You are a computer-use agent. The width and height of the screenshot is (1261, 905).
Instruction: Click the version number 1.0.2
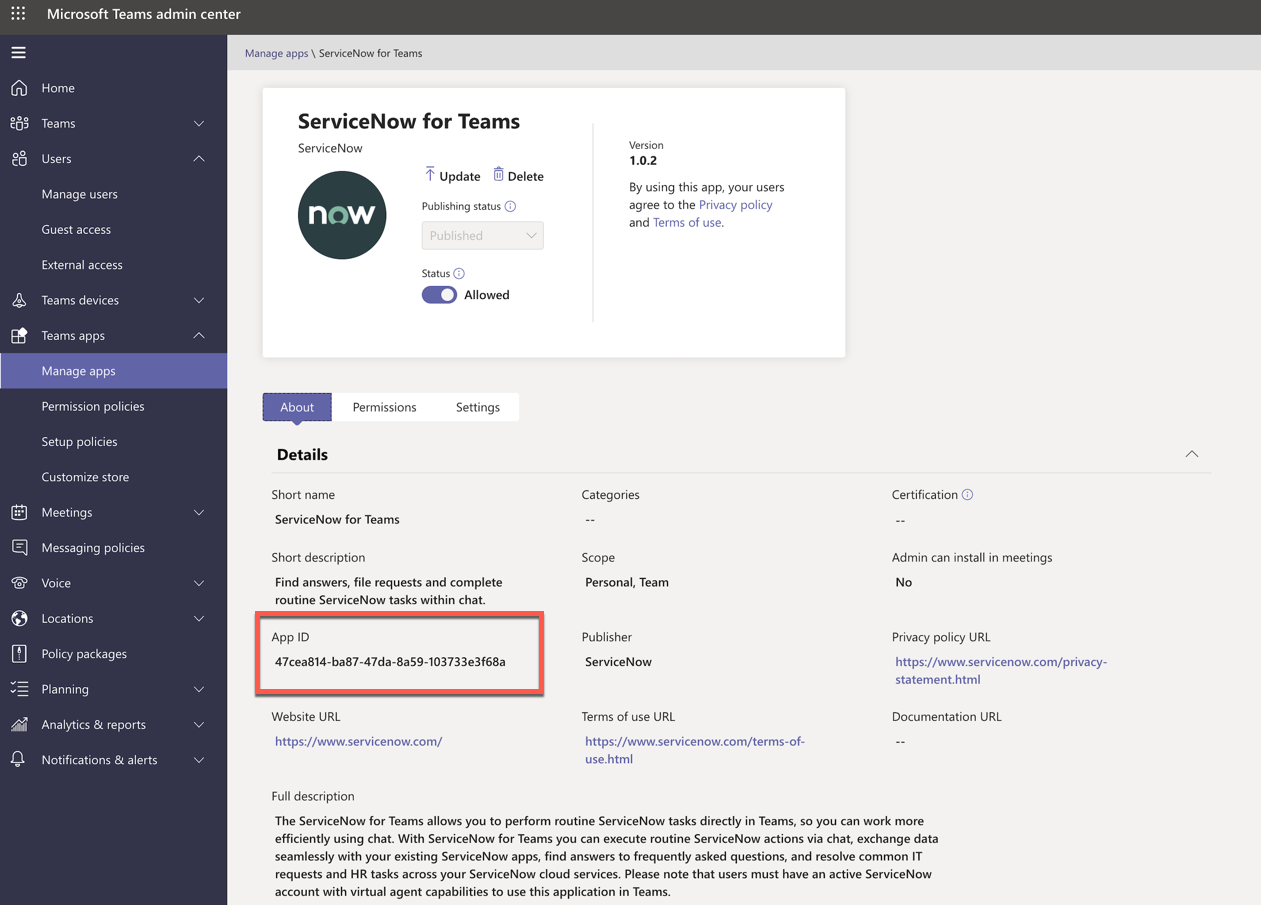pyautogui.click(x=643, y=160)
